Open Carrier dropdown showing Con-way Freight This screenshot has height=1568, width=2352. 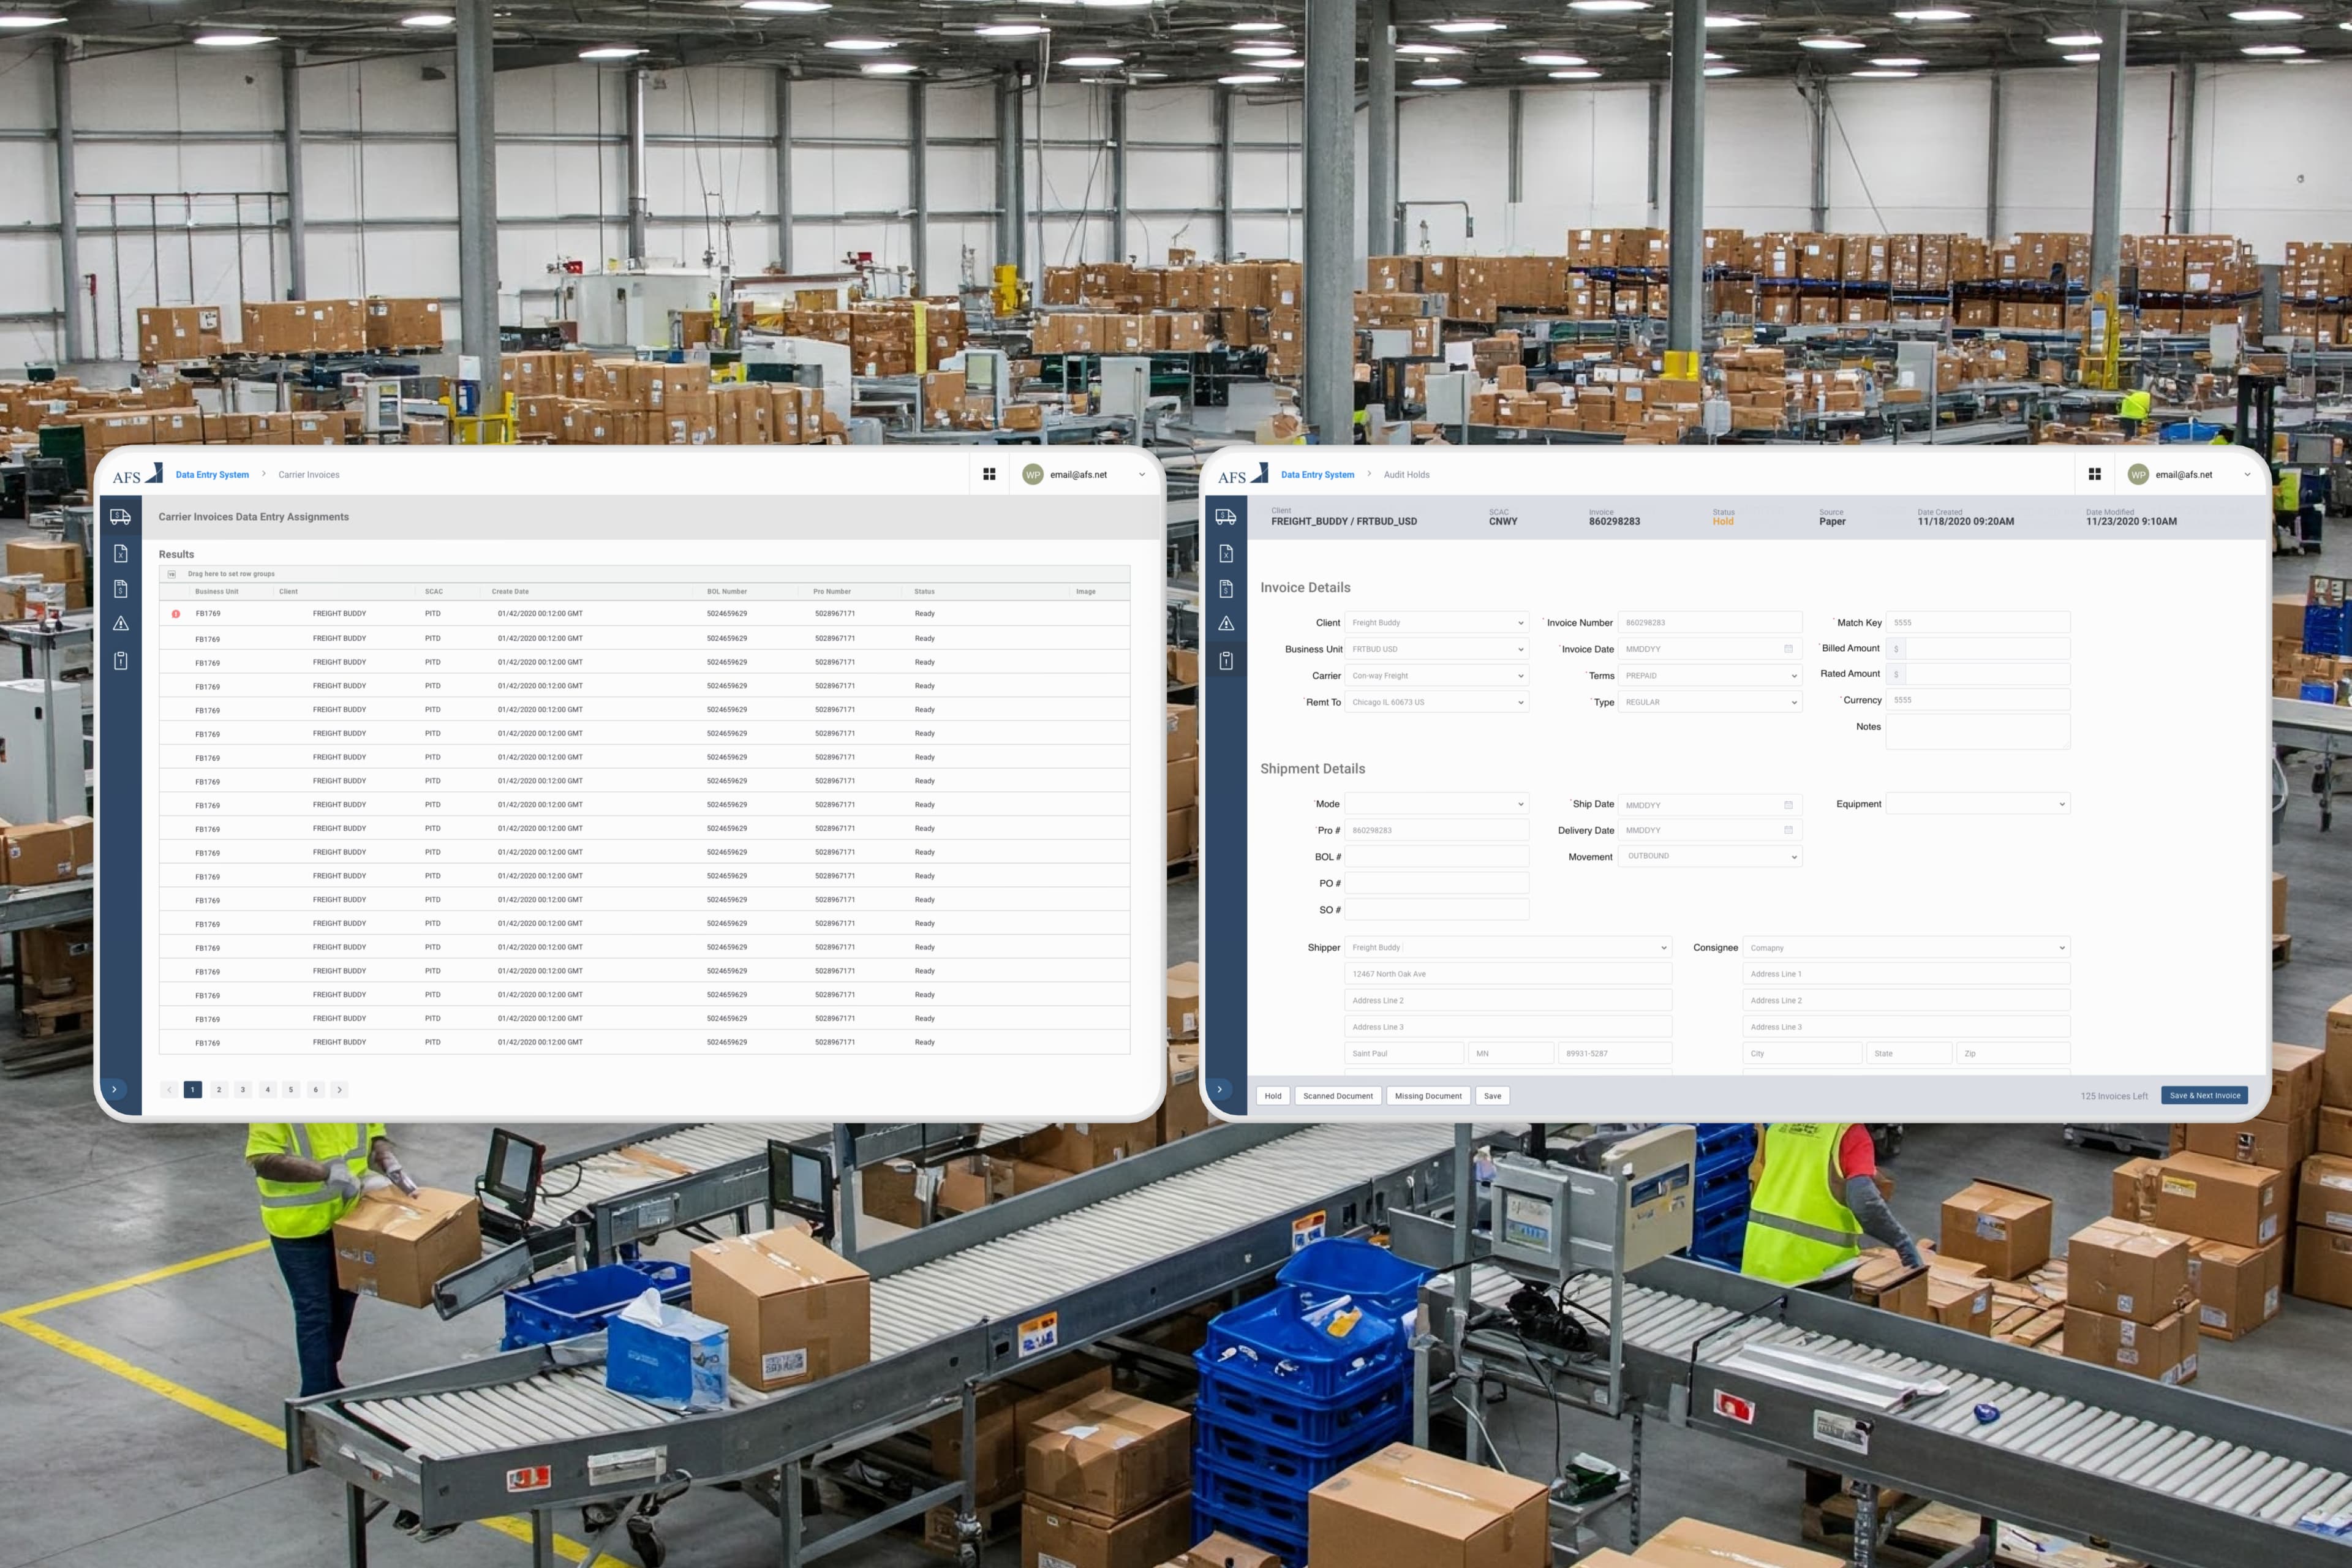(x=1436, y=676)
